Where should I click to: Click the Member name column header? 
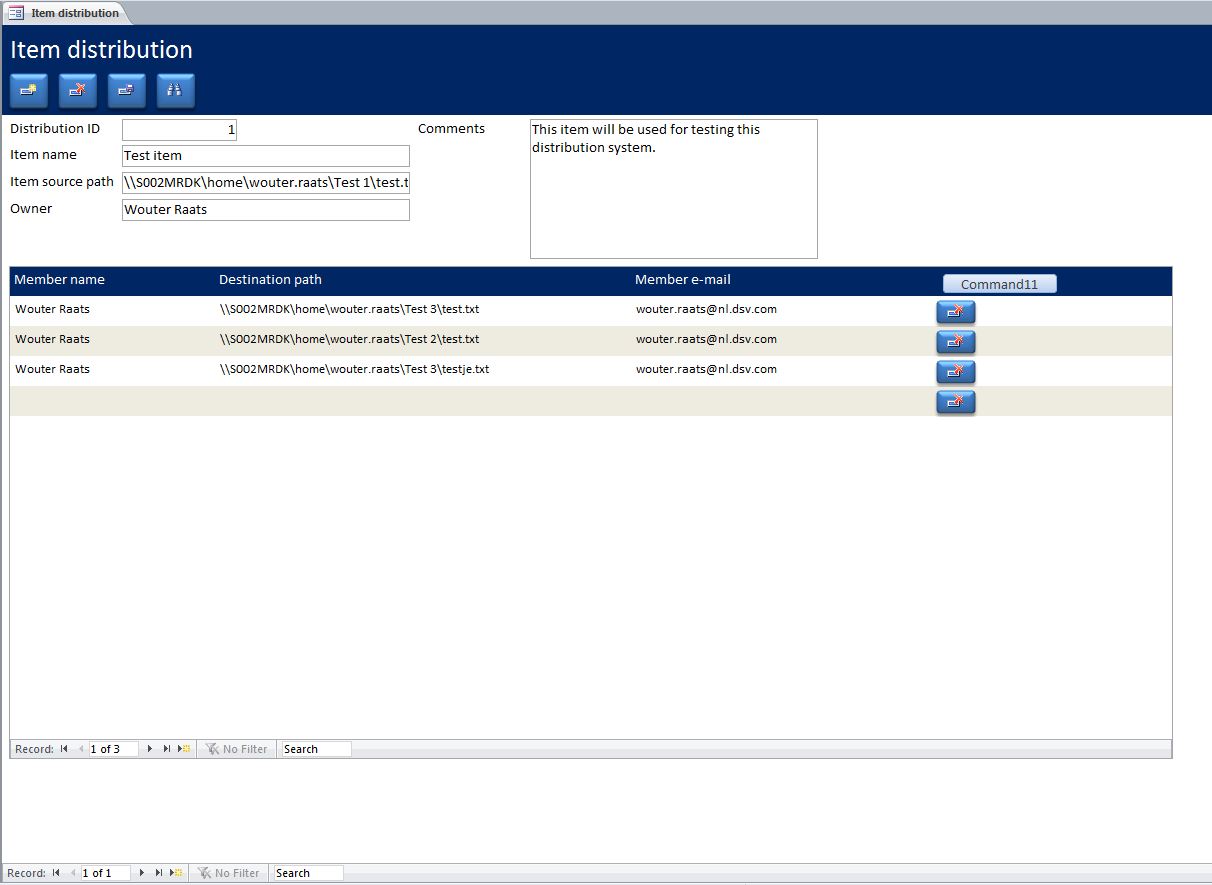click(59, 280)
